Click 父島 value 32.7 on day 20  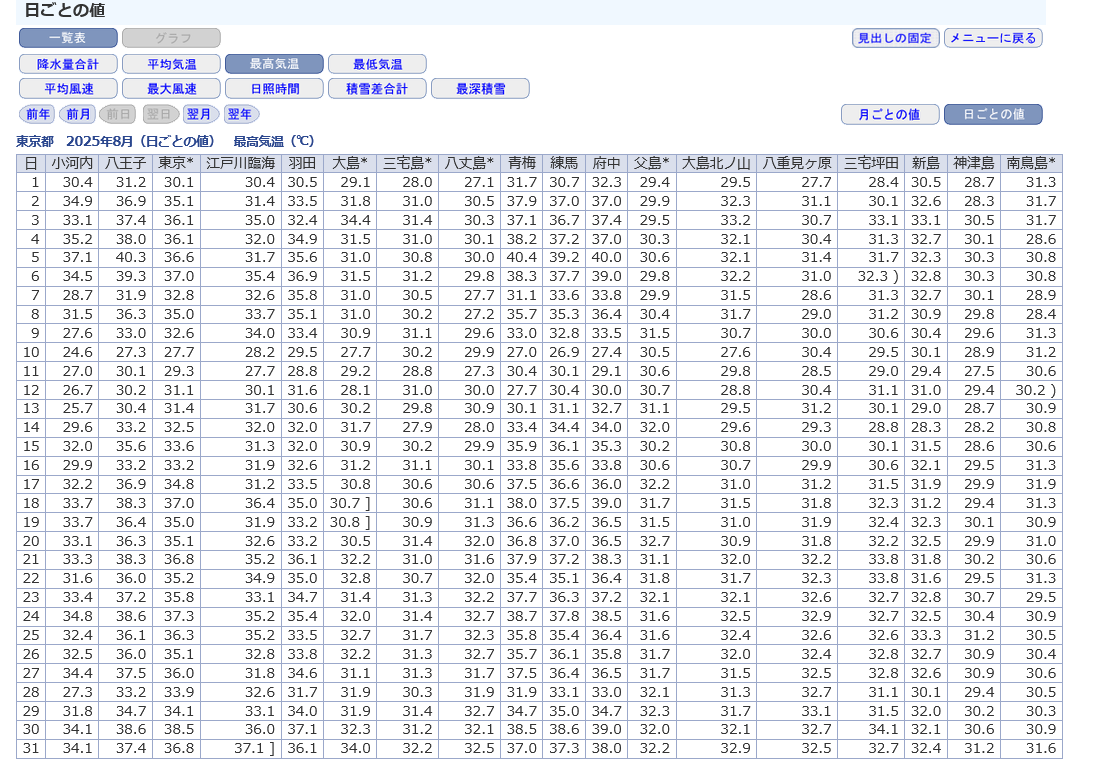tap(654, 541)
